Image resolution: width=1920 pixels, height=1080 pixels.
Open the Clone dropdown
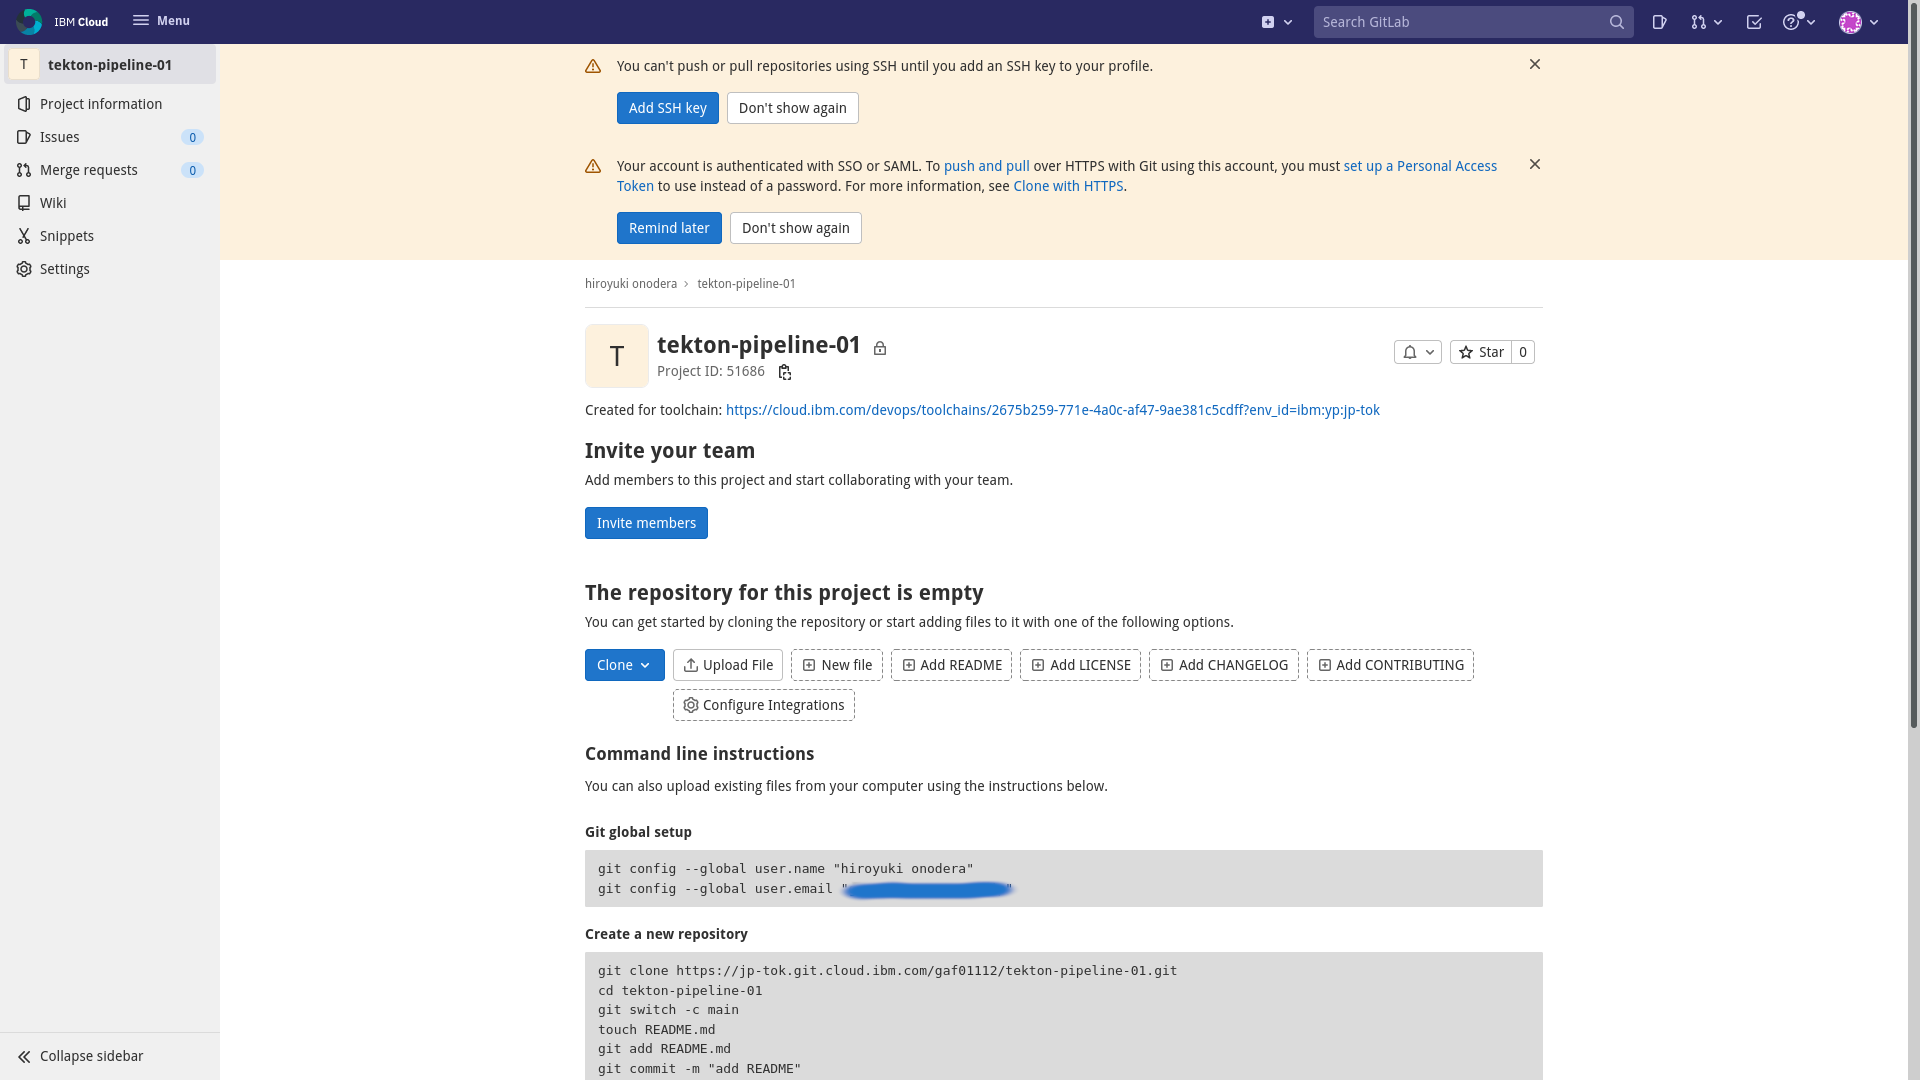(x=624, y=665)
